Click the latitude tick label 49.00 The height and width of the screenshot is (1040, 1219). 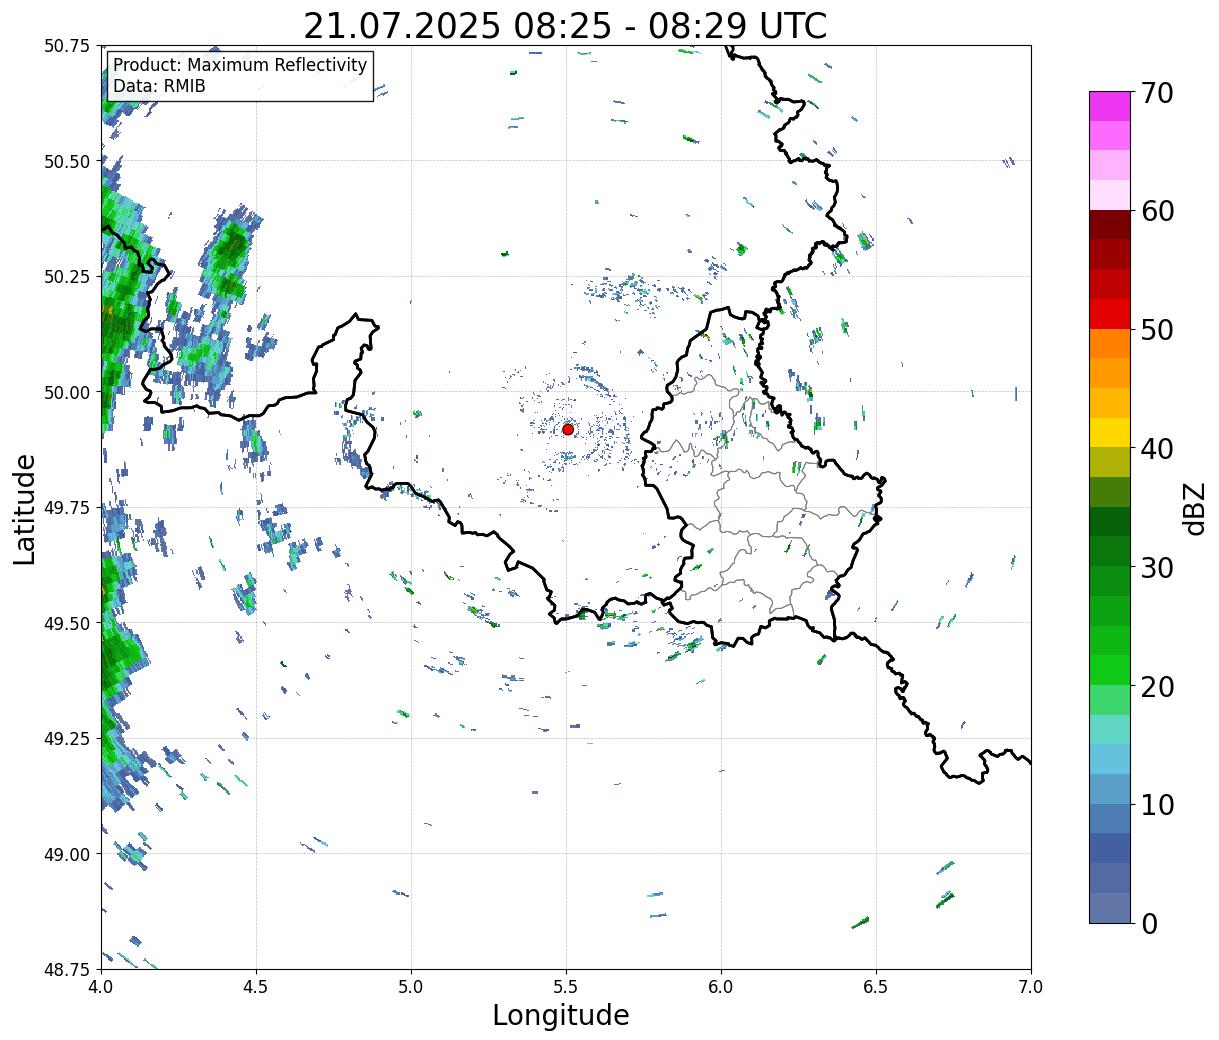[x=67, y=854]
